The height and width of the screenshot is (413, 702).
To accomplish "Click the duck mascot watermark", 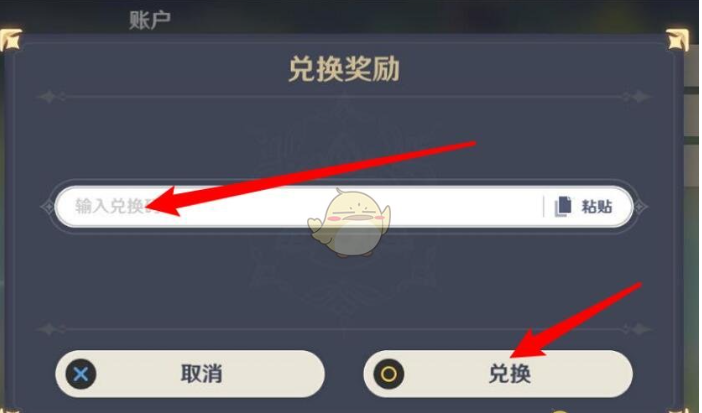I will [349, 223].
